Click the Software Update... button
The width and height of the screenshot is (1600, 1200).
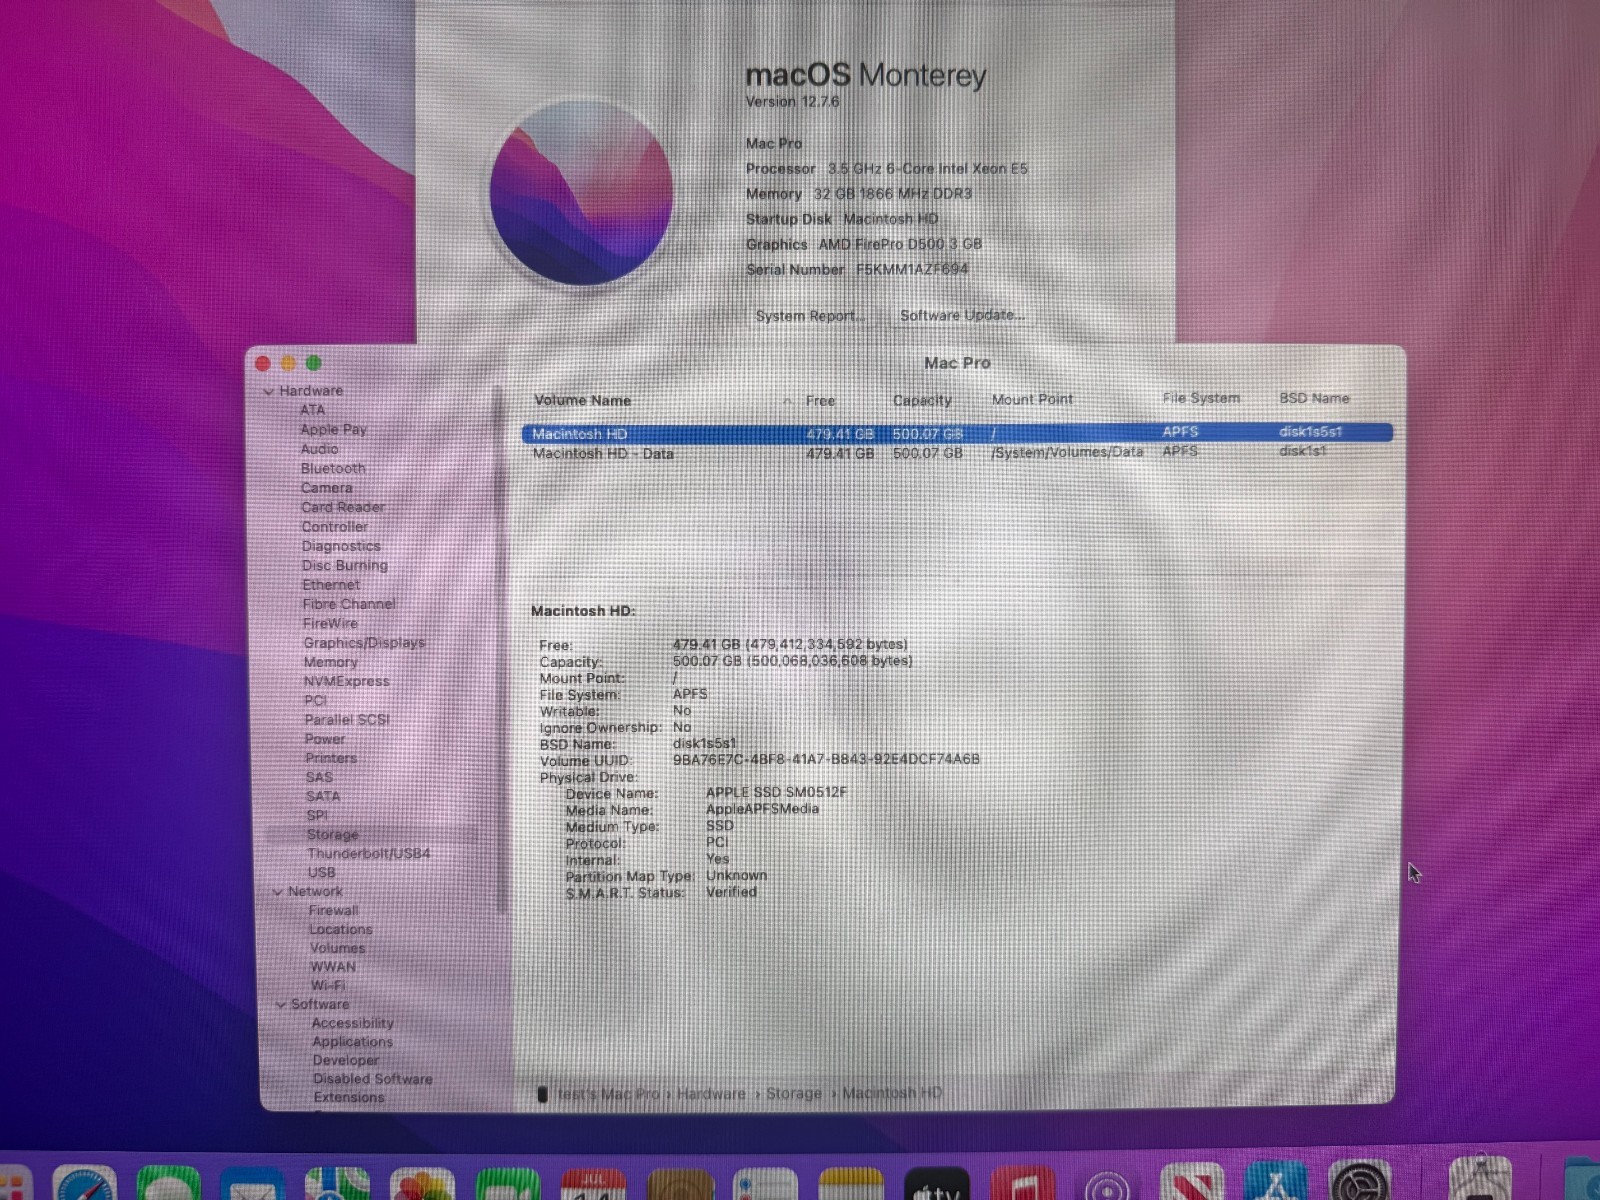click(962, 315)
